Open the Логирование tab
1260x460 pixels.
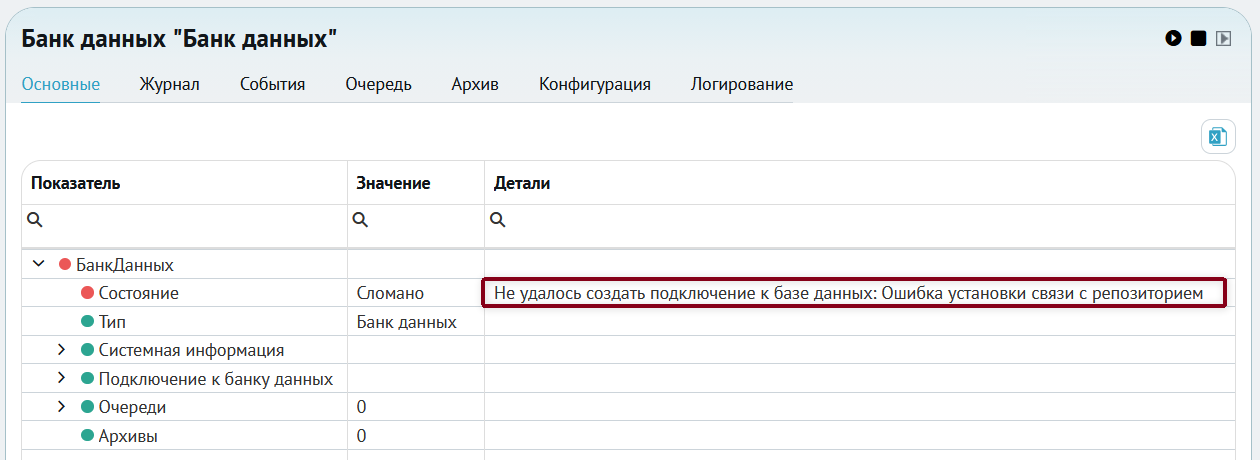pyautogui.click(x=742, y=84)
